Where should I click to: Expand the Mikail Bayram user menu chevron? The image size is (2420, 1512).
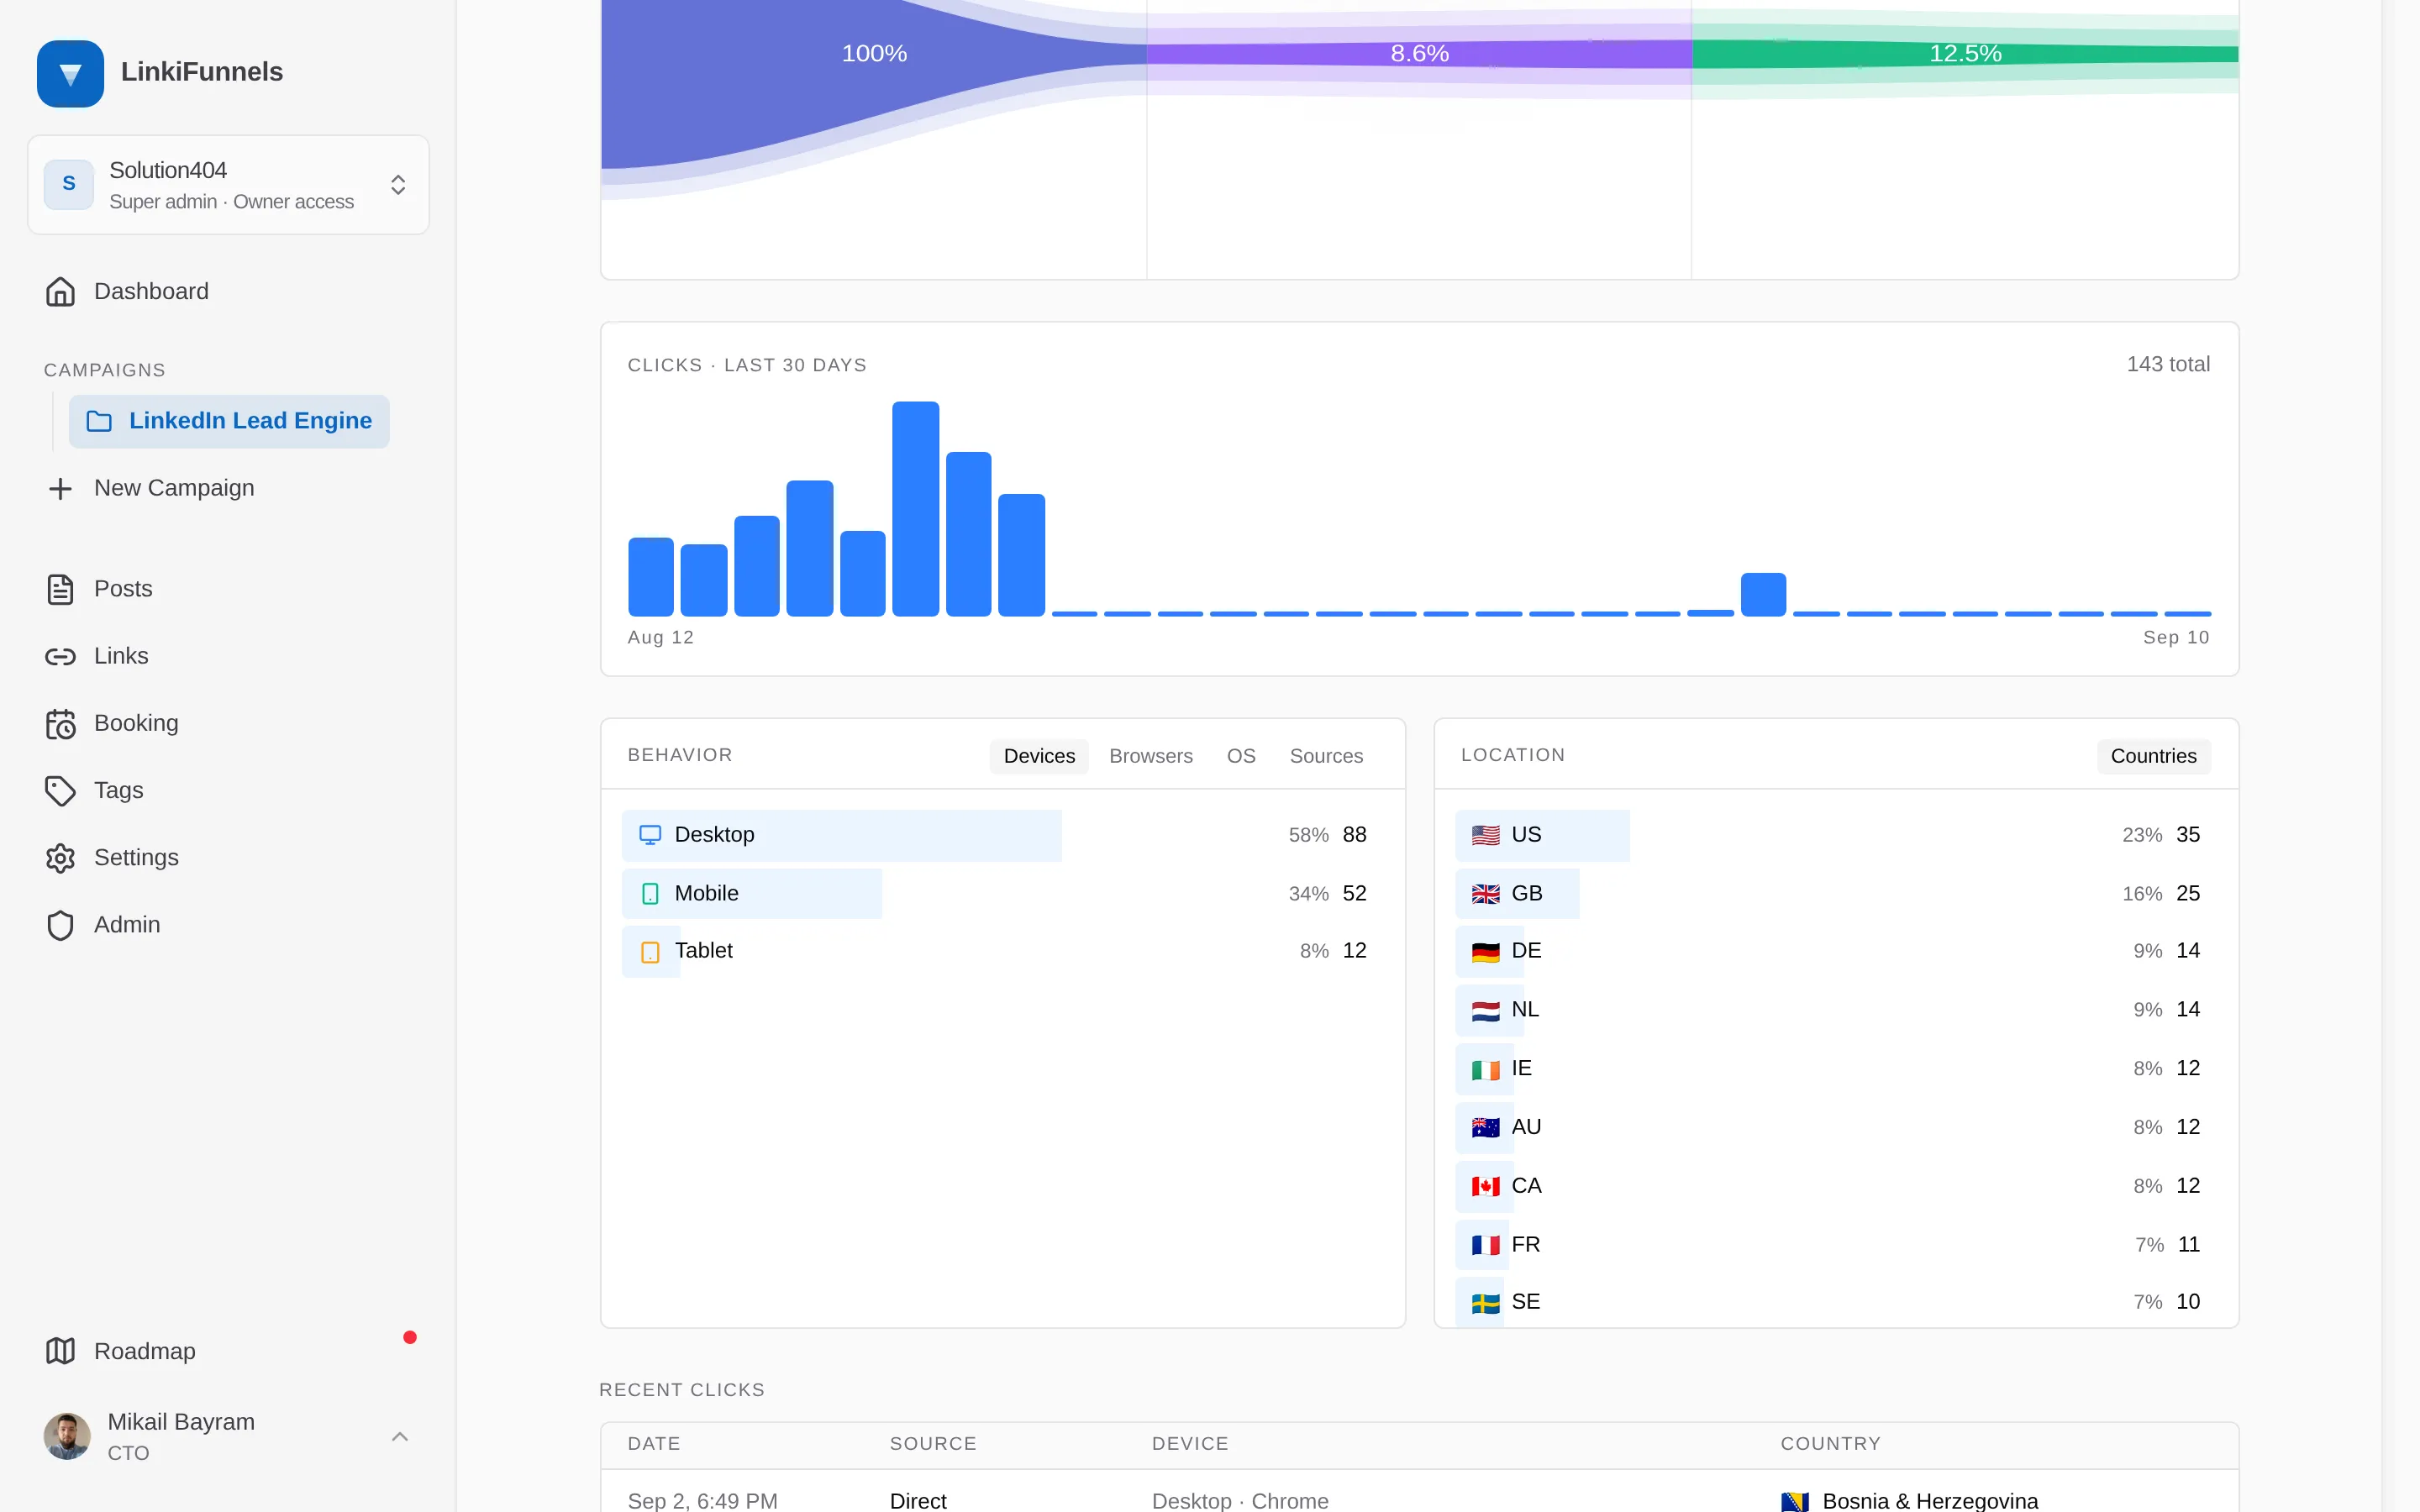click(399, 1437)
